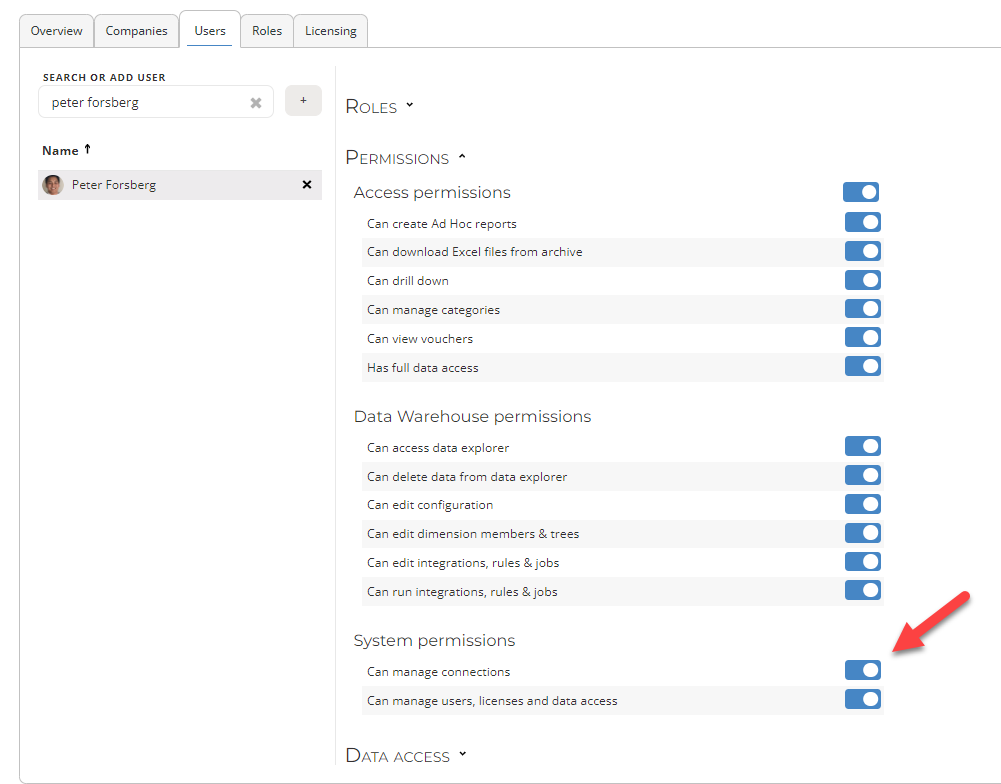The width and height of the screenshot is (1001, 784).
Task: Go to the Overview tab
Action: click(x=57, y=31)
